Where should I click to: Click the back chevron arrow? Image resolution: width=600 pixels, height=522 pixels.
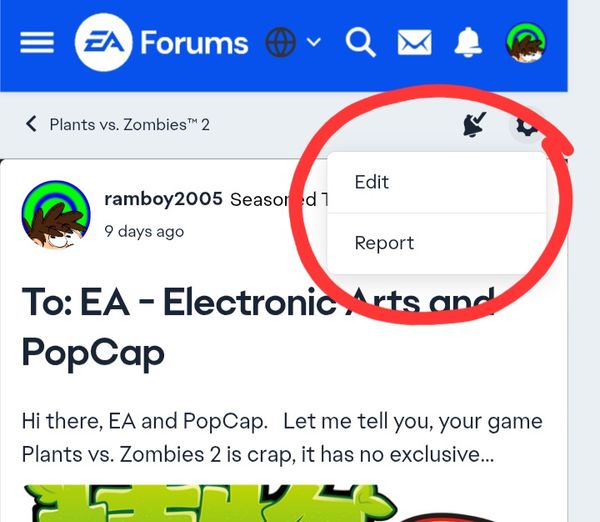click(x=31, y=124)
